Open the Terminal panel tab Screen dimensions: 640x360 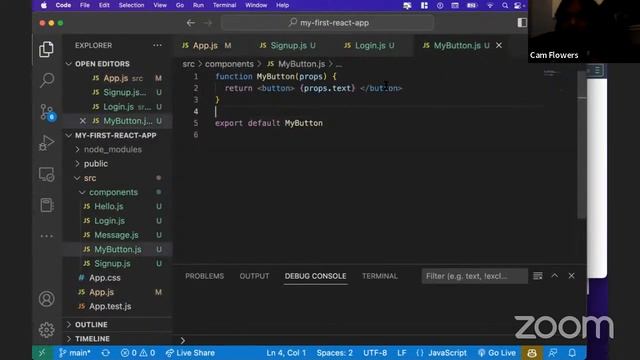(x=380, y=276)
